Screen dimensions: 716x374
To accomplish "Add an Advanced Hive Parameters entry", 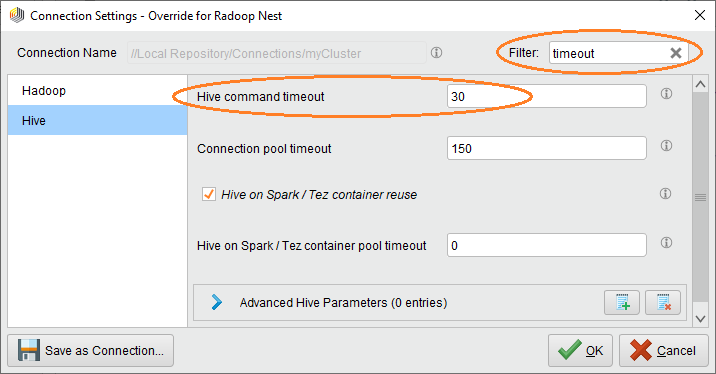I will pos(622,302).
